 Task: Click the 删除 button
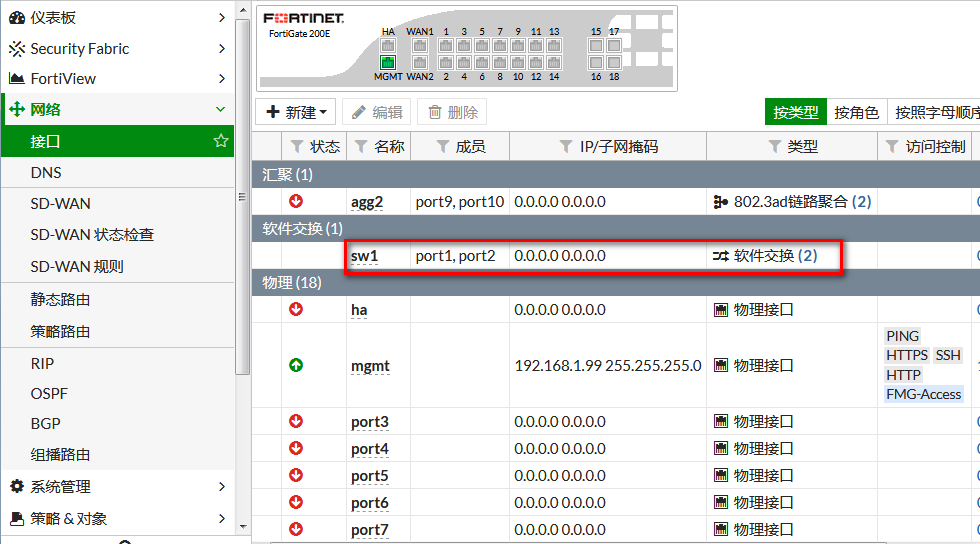(x=451, y=113)
